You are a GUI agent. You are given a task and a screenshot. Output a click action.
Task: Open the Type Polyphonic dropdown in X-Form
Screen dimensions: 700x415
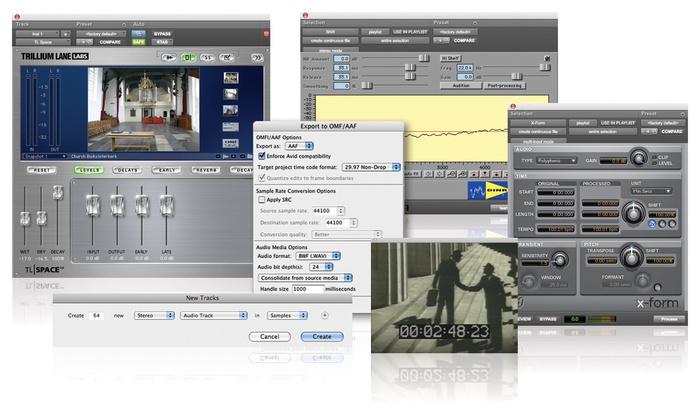pyautogui.click(x=557, y=161)
